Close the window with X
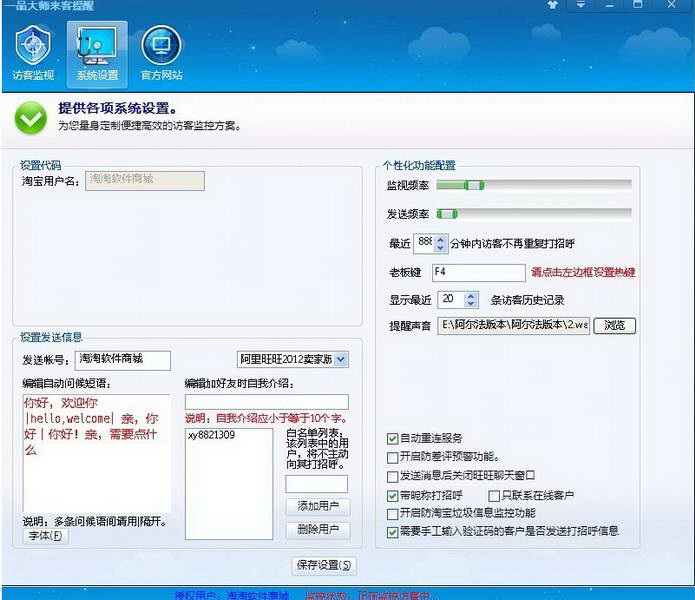The width and height of the screenshot is (695, 600). point(672,5)
